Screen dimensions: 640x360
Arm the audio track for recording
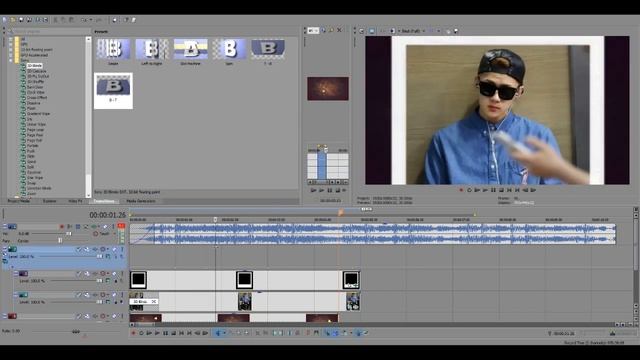tap(62, 226)
